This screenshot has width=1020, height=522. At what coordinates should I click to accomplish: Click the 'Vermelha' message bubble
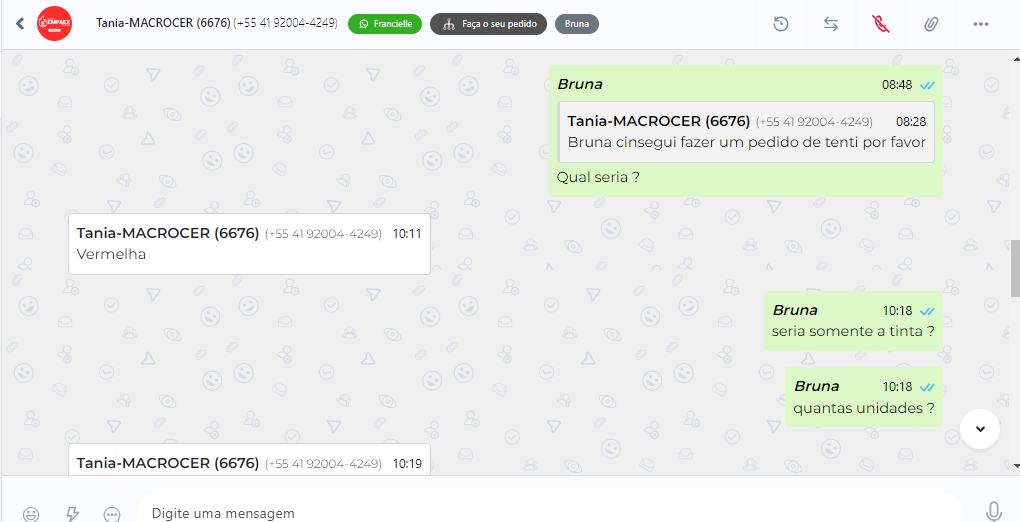pyautogui.click(x=249, y=243)
